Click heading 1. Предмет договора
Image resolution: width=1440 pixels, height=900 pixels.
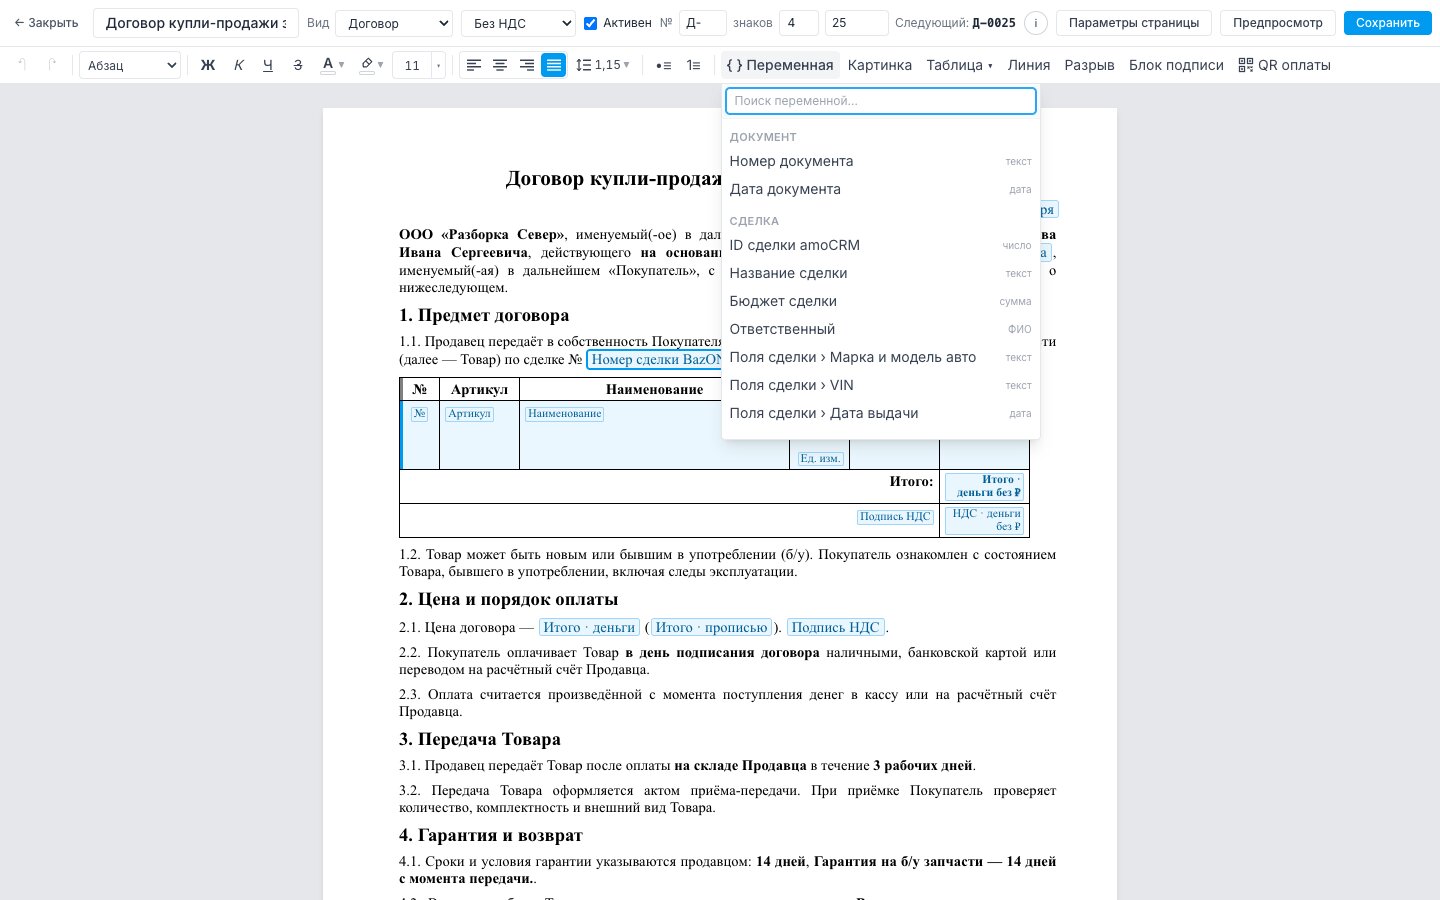pos(484,315)
